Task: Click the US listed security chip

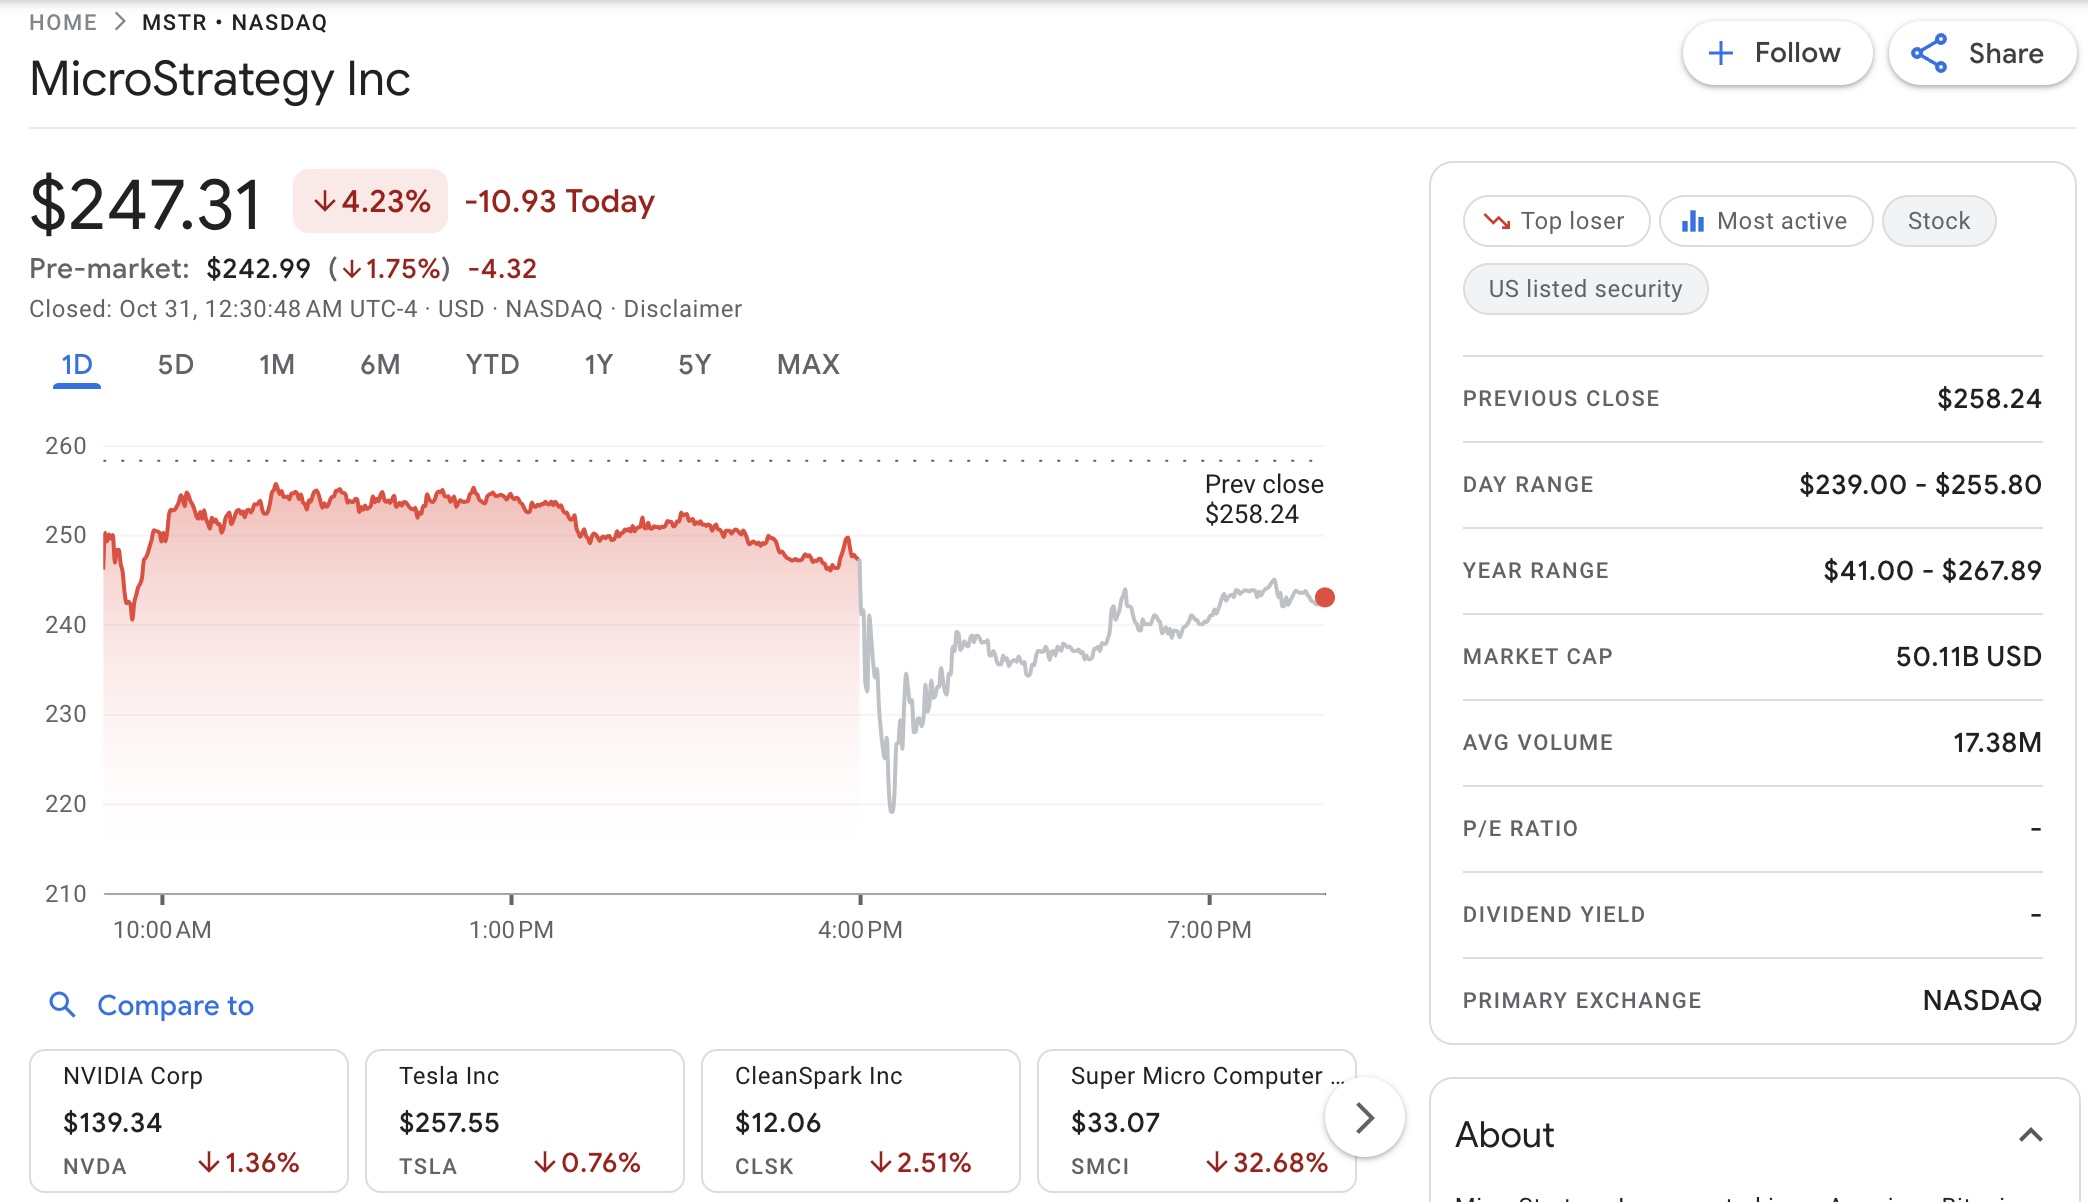Action: tap(1585, 289)
